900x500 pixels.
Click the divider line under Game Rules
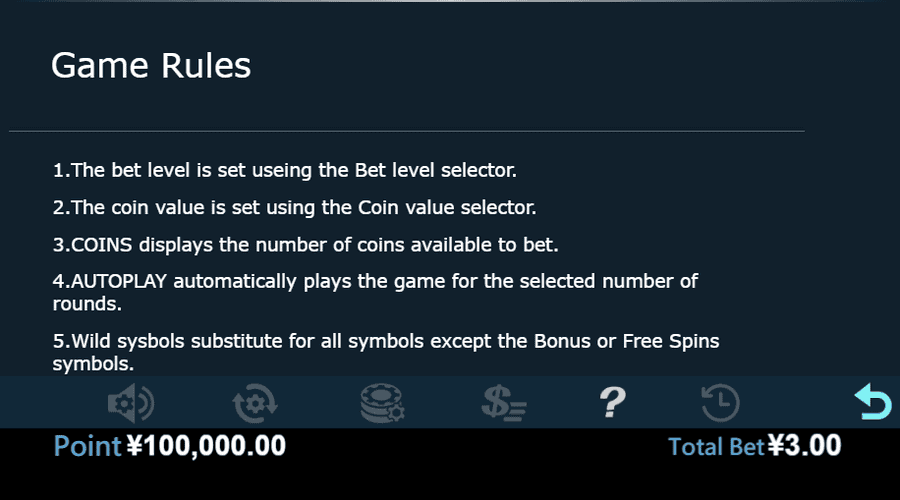coord(406,131)
